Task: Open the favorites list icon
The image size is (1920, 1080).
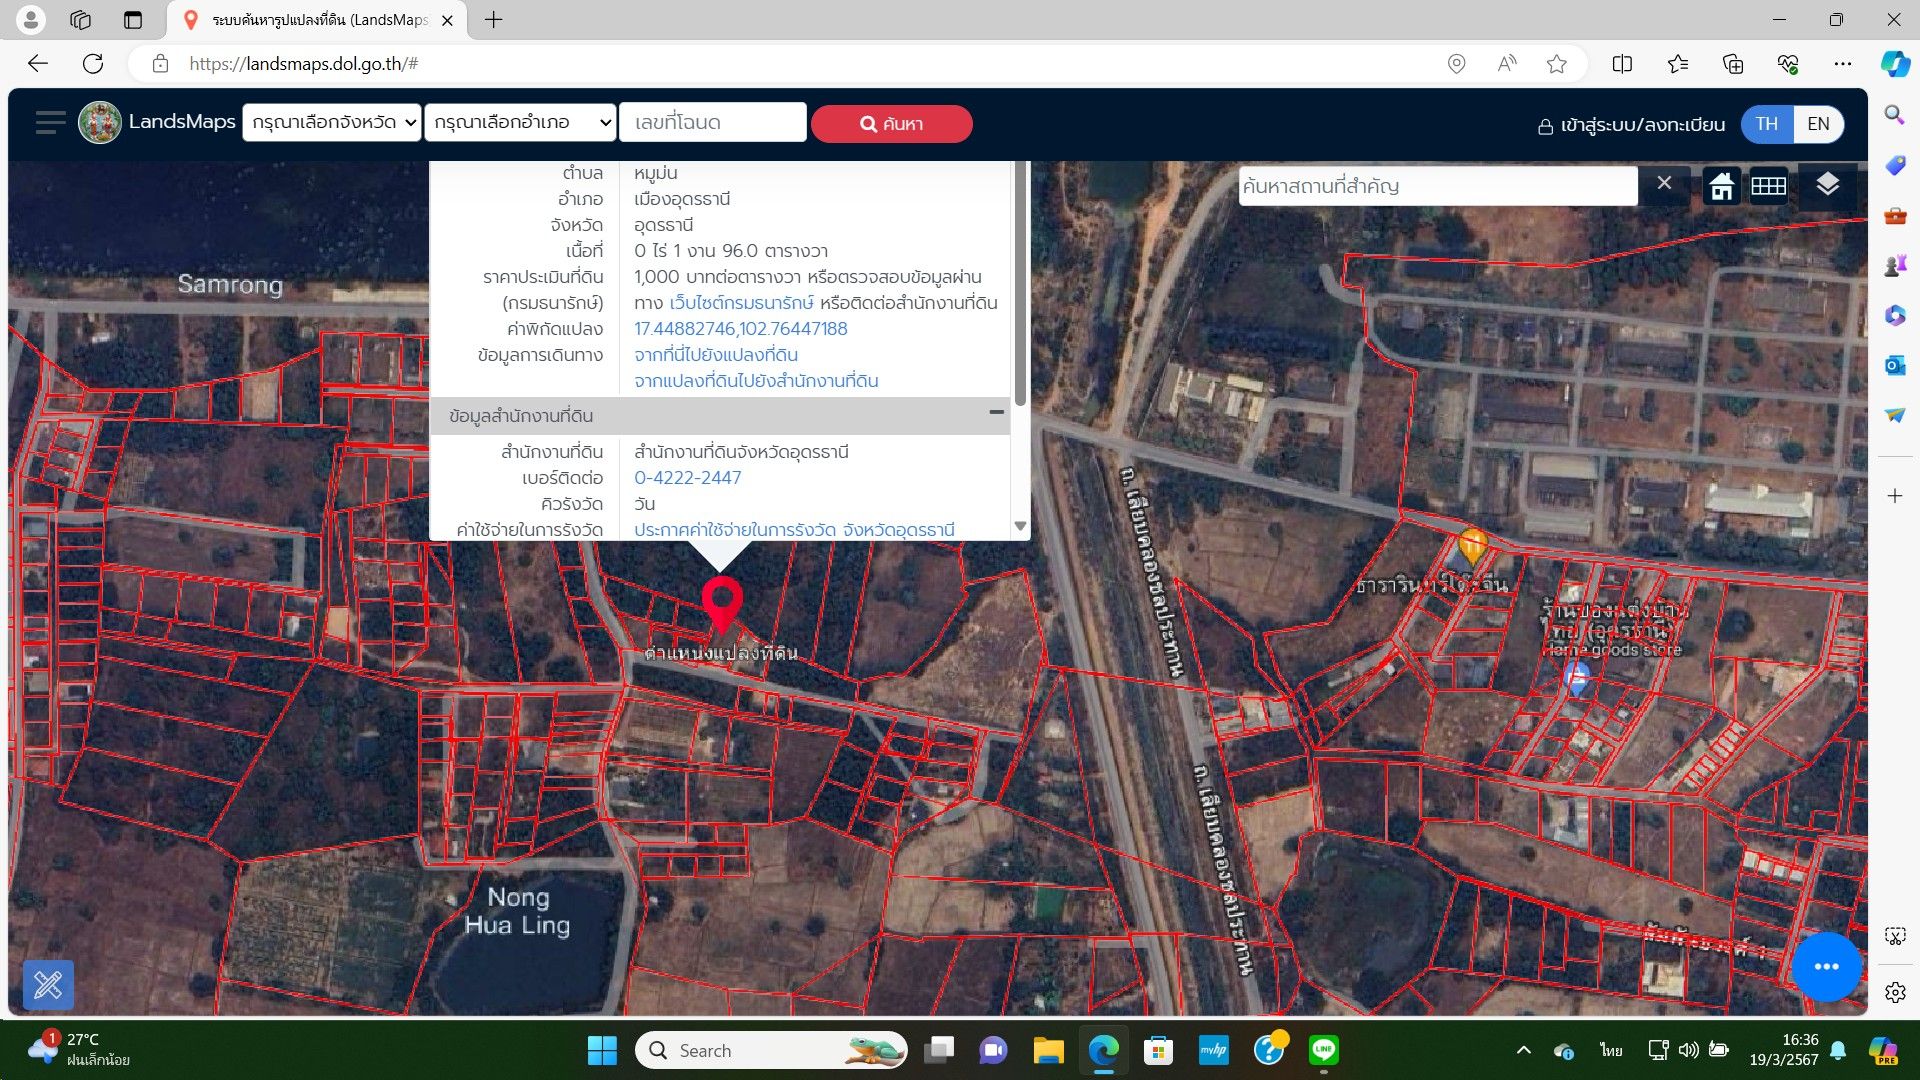Action: click(1678, 64)
